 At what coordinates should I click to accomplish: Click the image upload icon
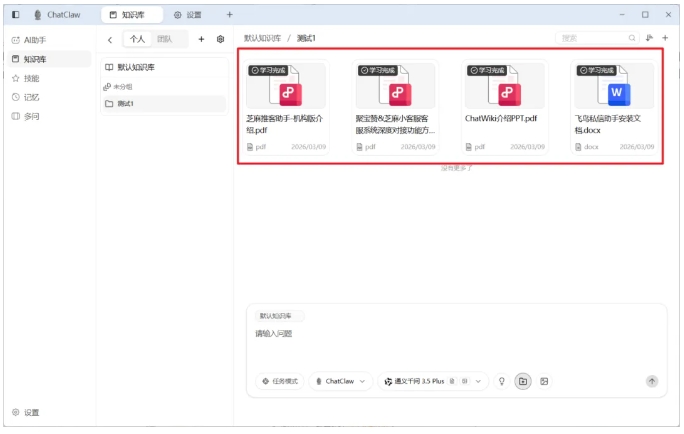[x=544, y=381]
